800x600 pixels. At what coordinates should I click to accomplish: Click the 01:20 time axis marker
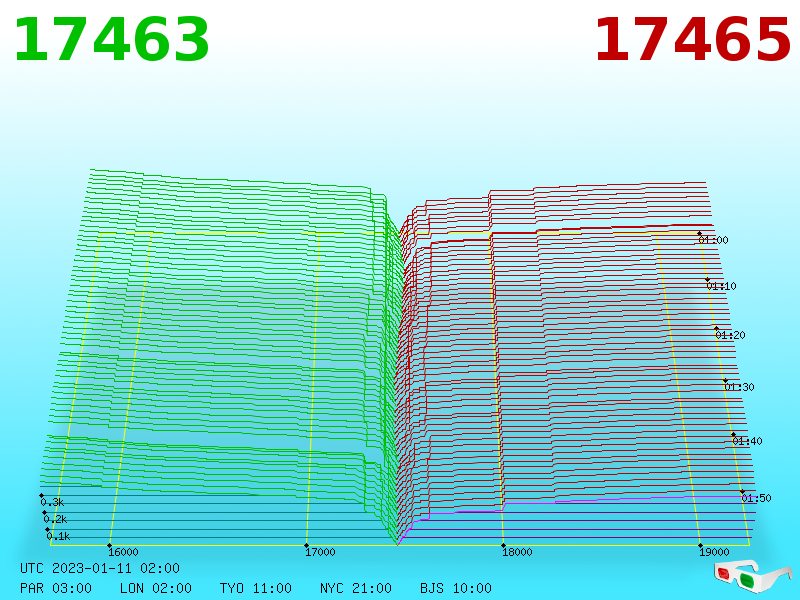coord(730,335)
